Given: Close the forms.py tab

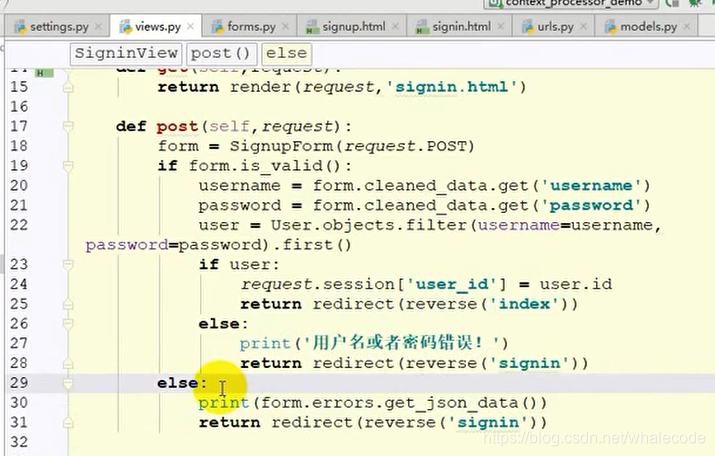Looking at the screenshot, I should 285,27.
